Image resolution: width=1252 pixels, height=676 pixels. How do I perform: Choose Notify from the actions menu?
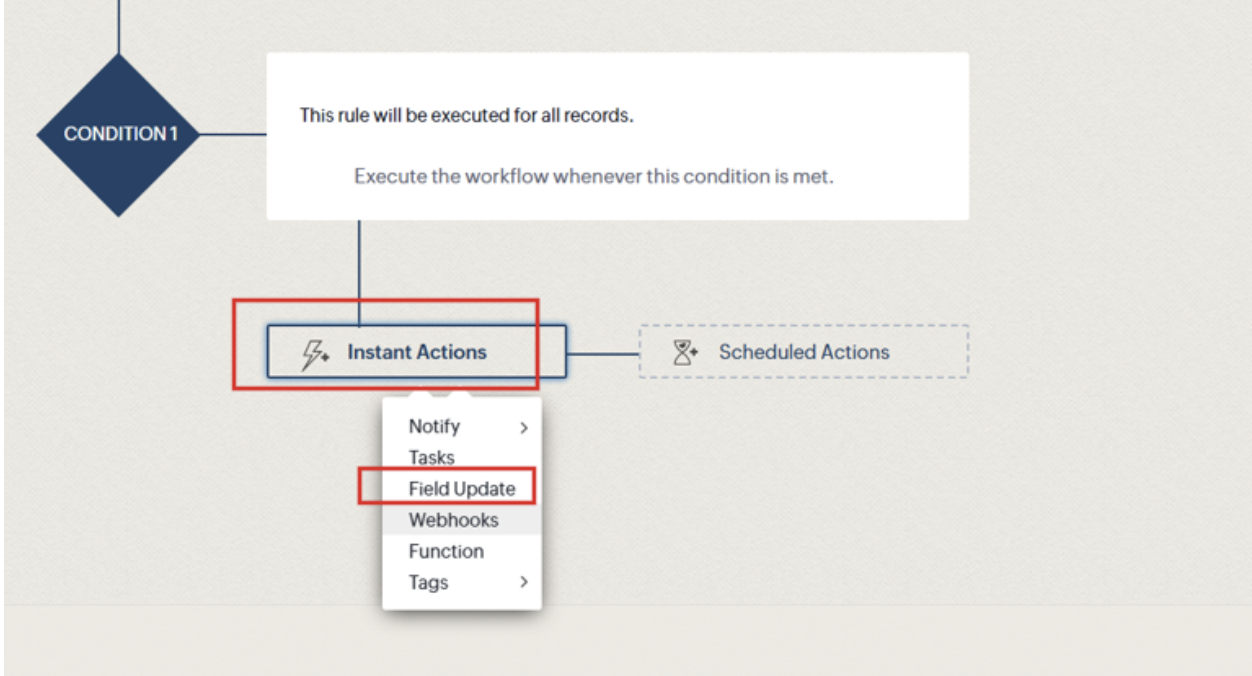coord(434,426)
